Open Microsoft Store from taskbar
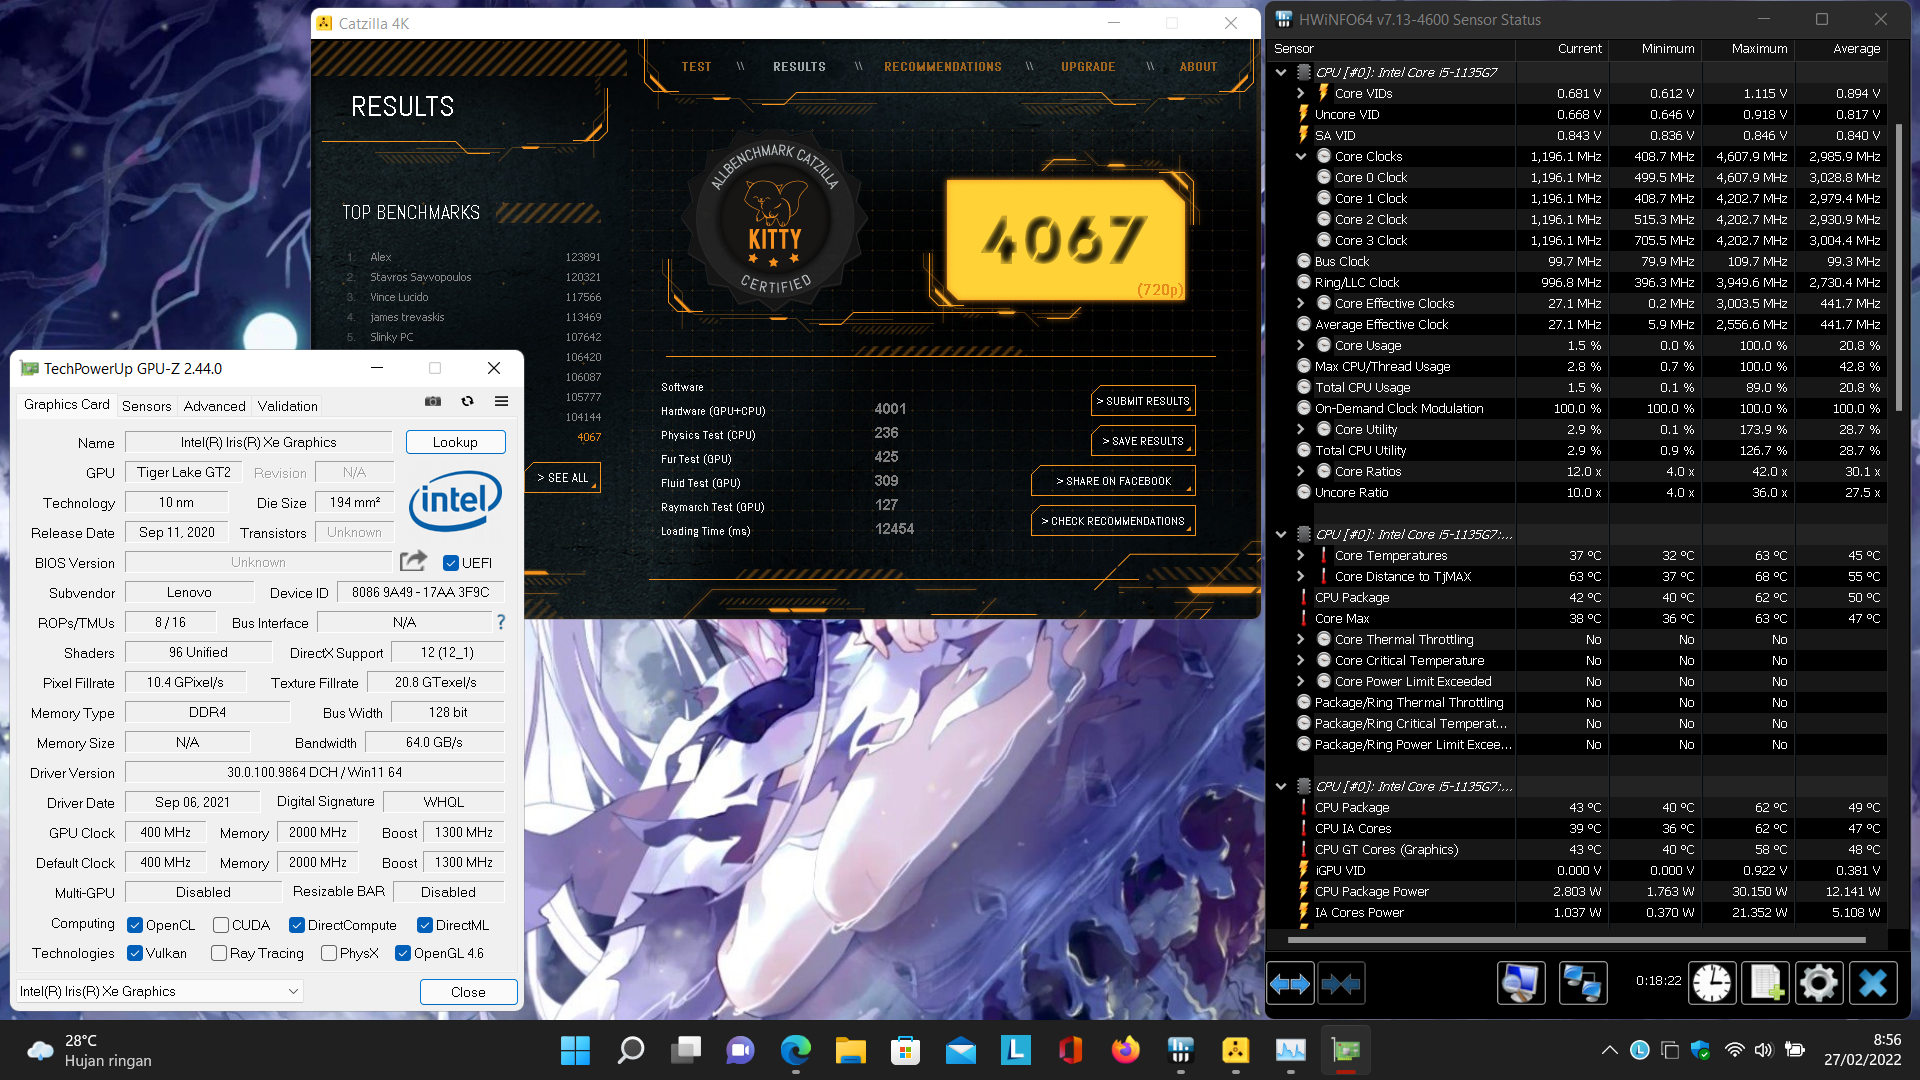Viewport: 1920px width, 1080px height. point(905,1050)
